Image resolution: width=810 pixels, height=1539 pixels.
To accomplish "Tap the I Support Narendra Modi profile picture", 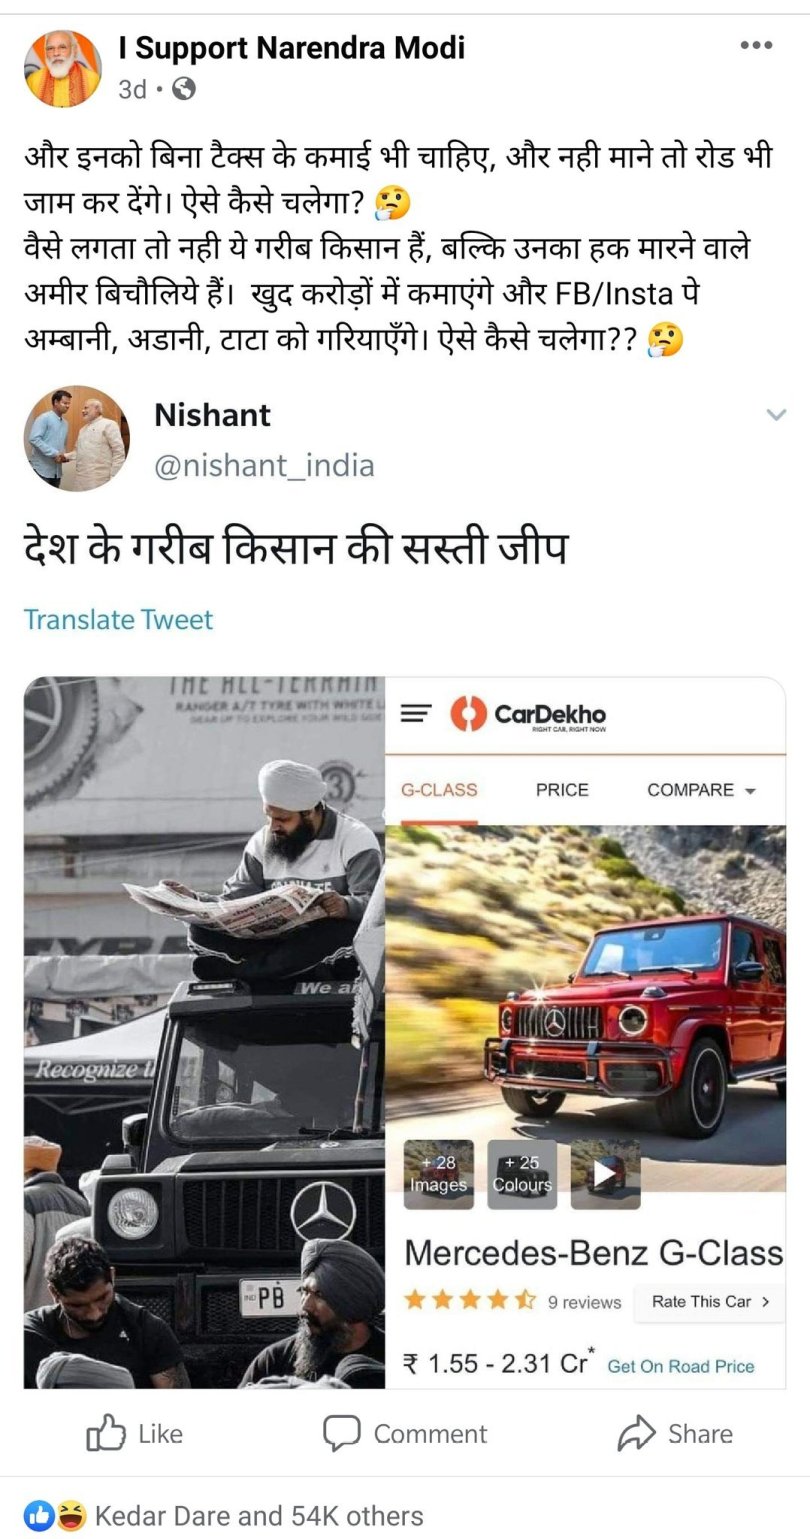I will click(62, 68).
